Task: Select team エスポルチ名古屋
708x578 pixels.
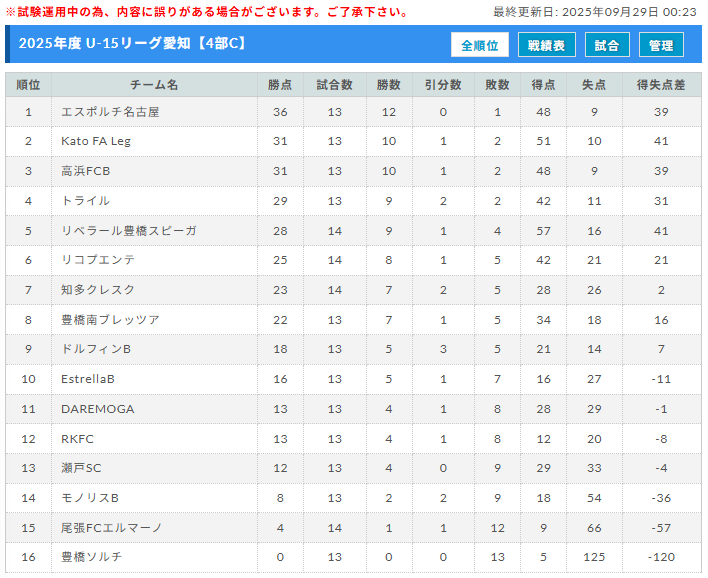Action: point(110,112)
